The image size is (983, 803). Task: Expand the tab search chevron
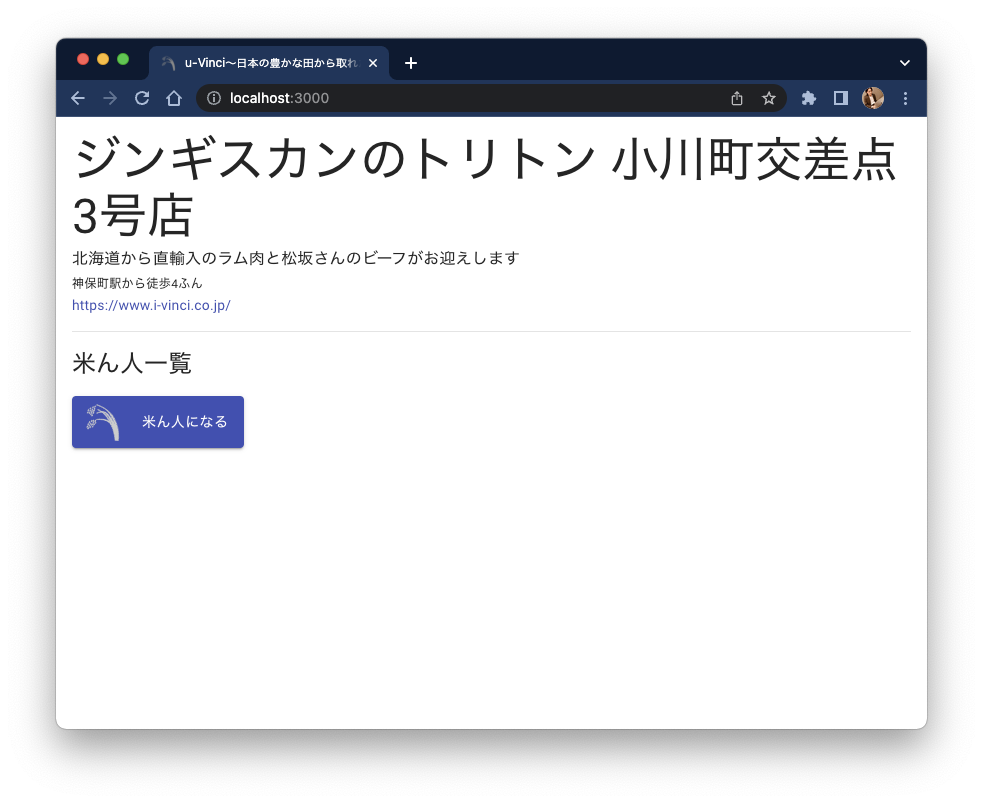(x=905, y=63)
